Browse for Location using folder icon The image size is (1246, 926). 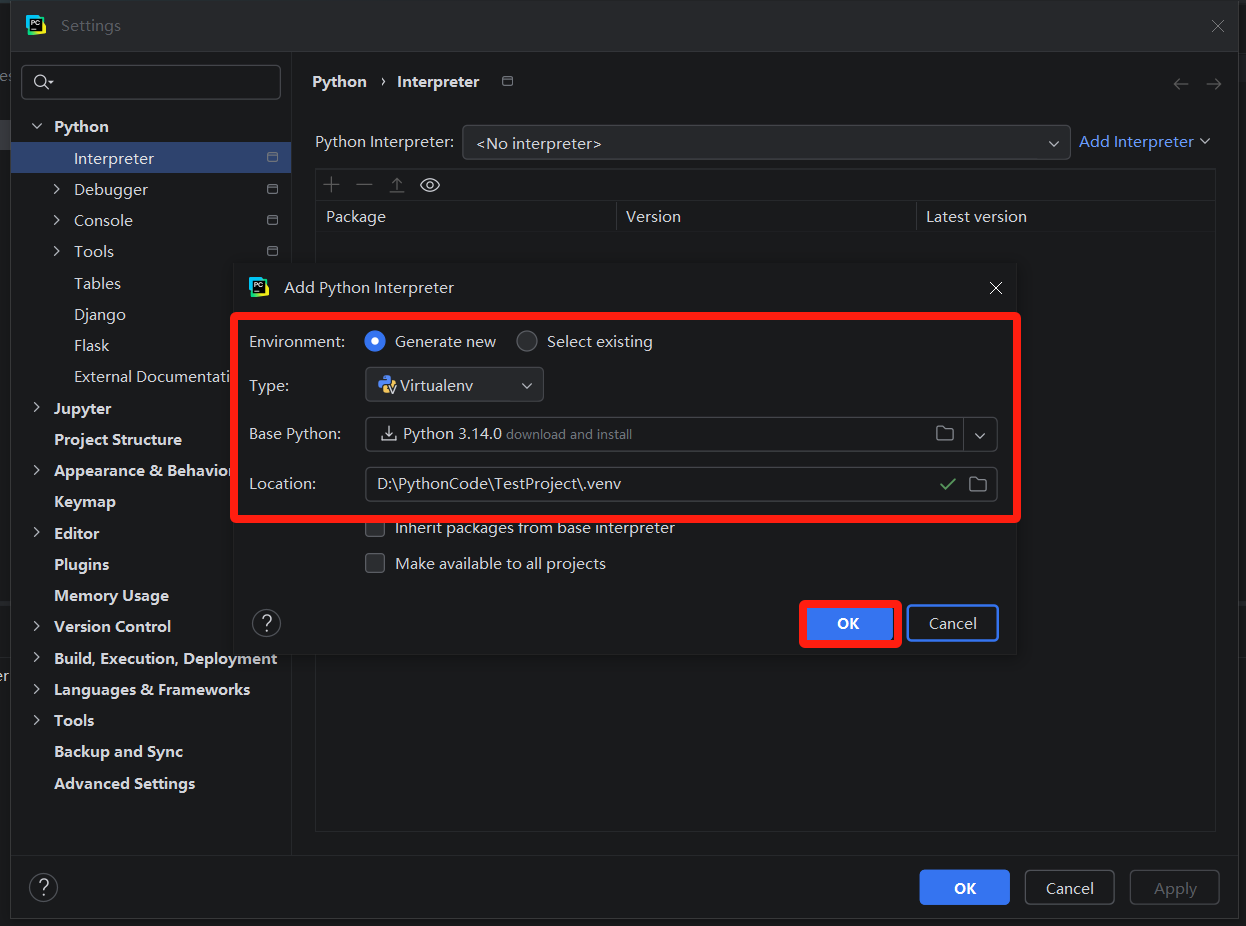click(978, 484)
